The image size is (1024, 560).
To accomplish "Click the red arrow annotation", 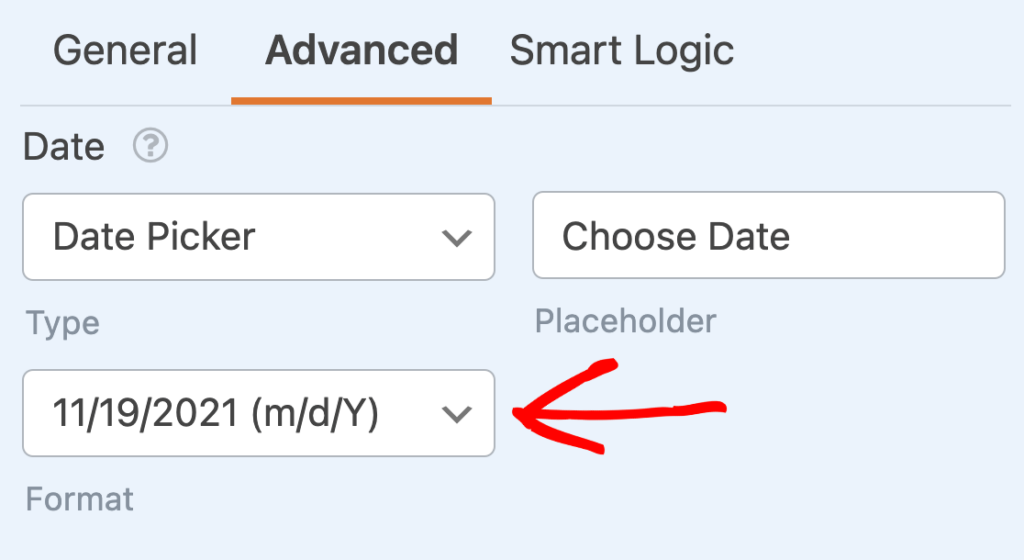I will click(619, 407).
